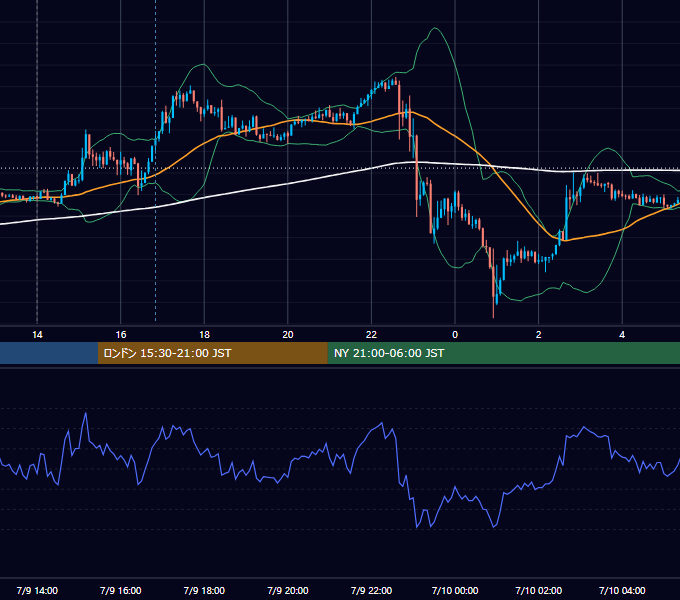Click the 7/9 18:00 time label
This screenshot has height=600, width=680.
204,590
